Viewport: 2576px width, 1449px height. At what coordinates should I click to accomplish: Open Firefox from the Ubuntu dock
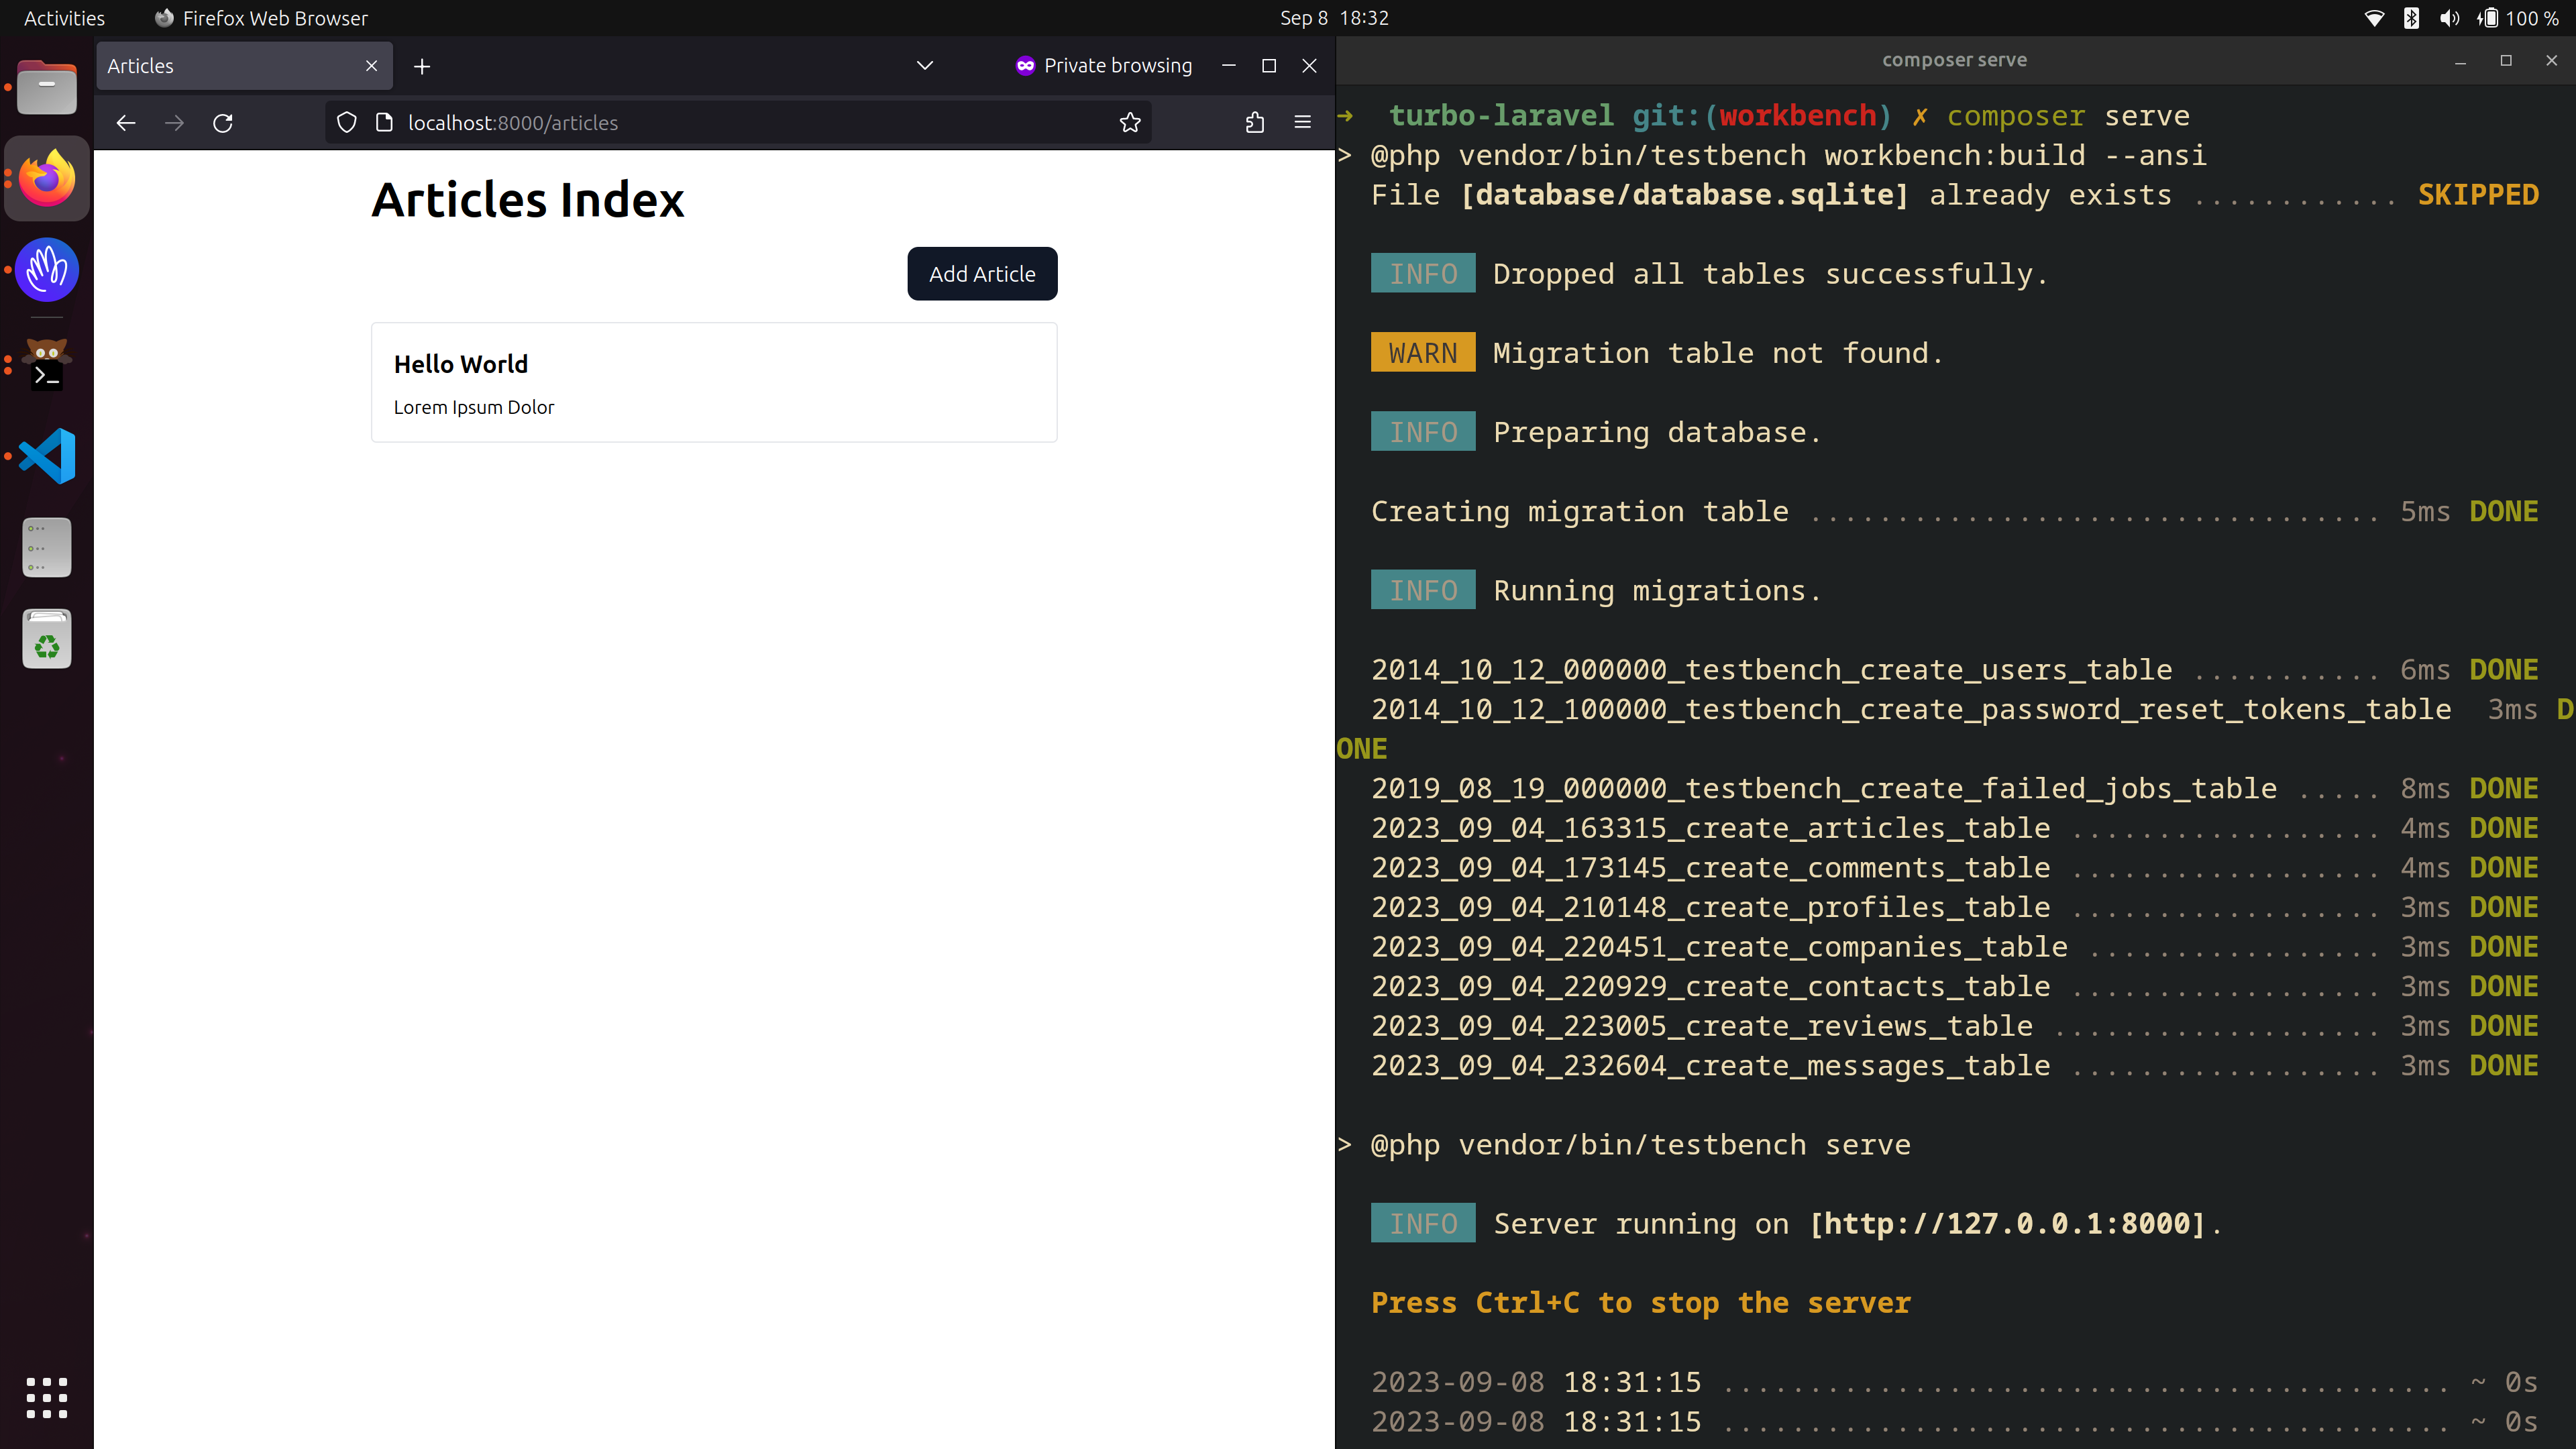(x=47, y=179)
